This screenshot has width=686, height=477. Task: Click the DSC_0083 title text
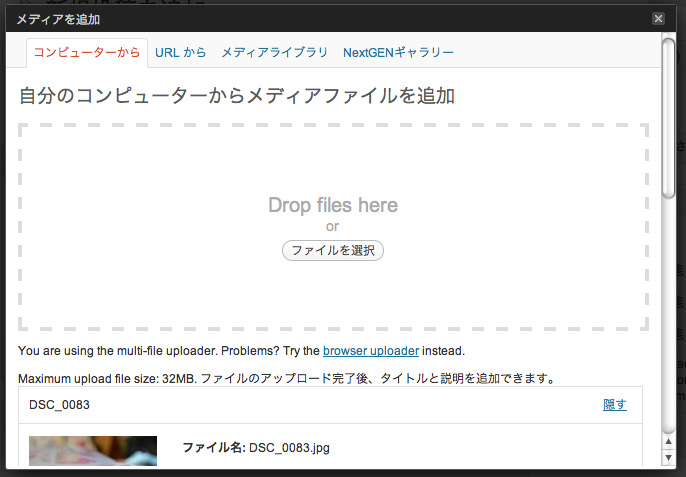(59, 405)
